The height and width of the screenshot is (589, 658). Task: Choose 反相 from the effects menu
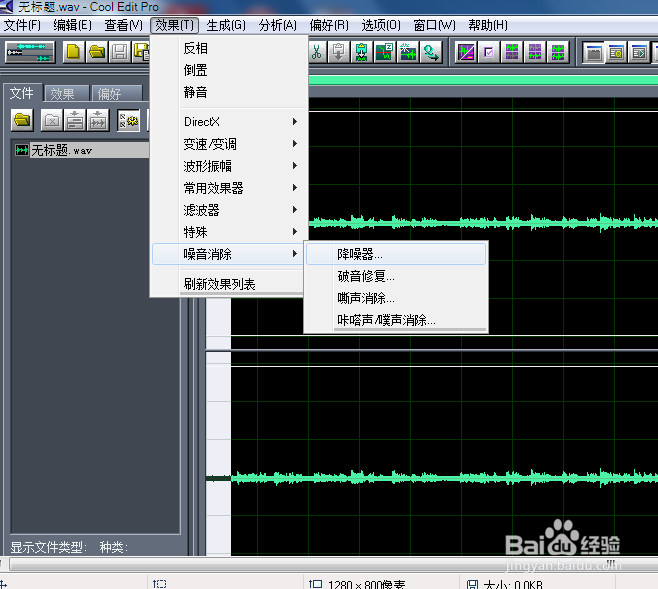pos(229,48)
